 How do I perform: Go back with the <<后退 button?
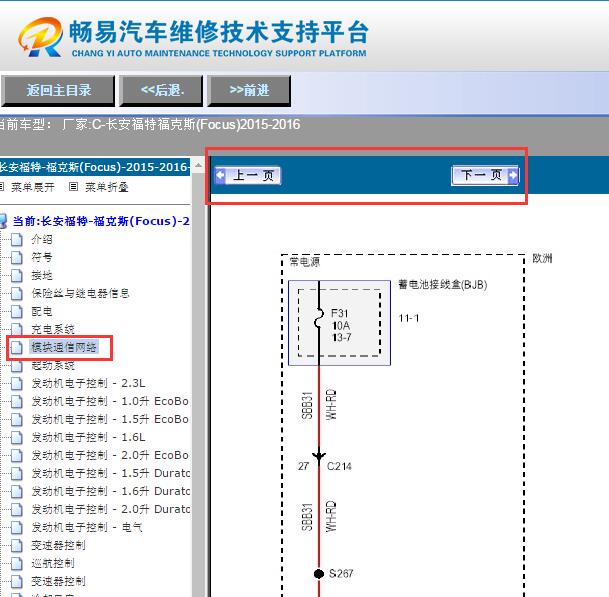162,91
